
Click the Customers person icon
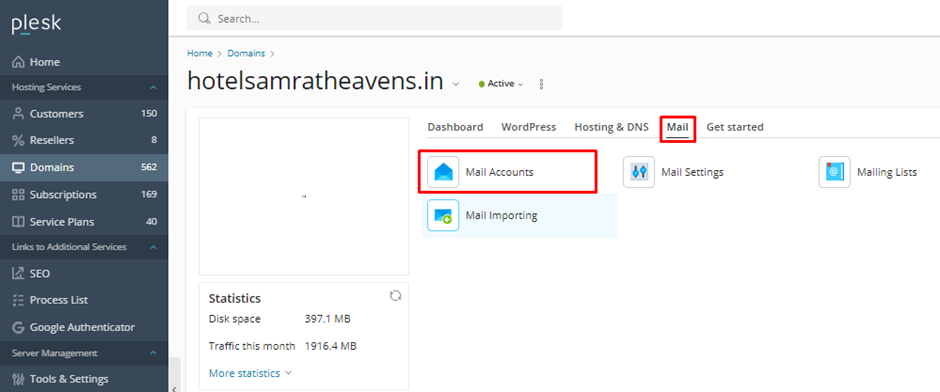pyautogui.click(x=19, y=113)
